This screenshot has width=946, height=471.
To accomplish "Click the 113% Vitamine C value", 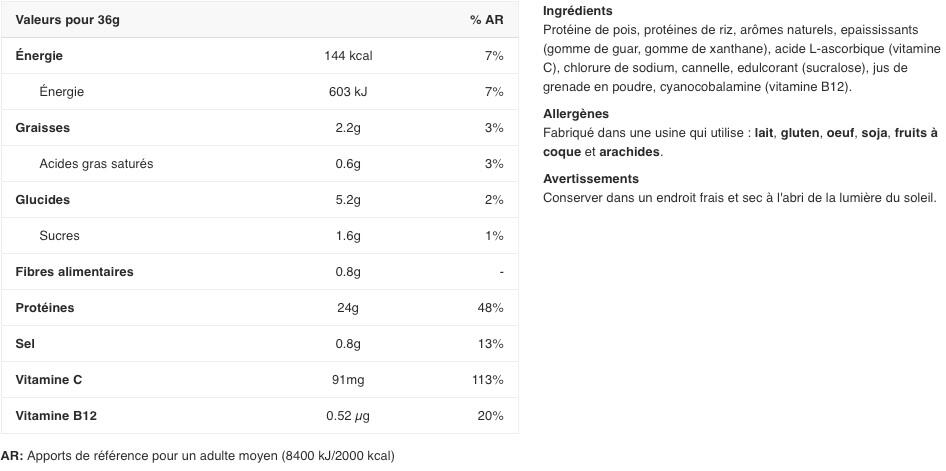I will point(487,380).
